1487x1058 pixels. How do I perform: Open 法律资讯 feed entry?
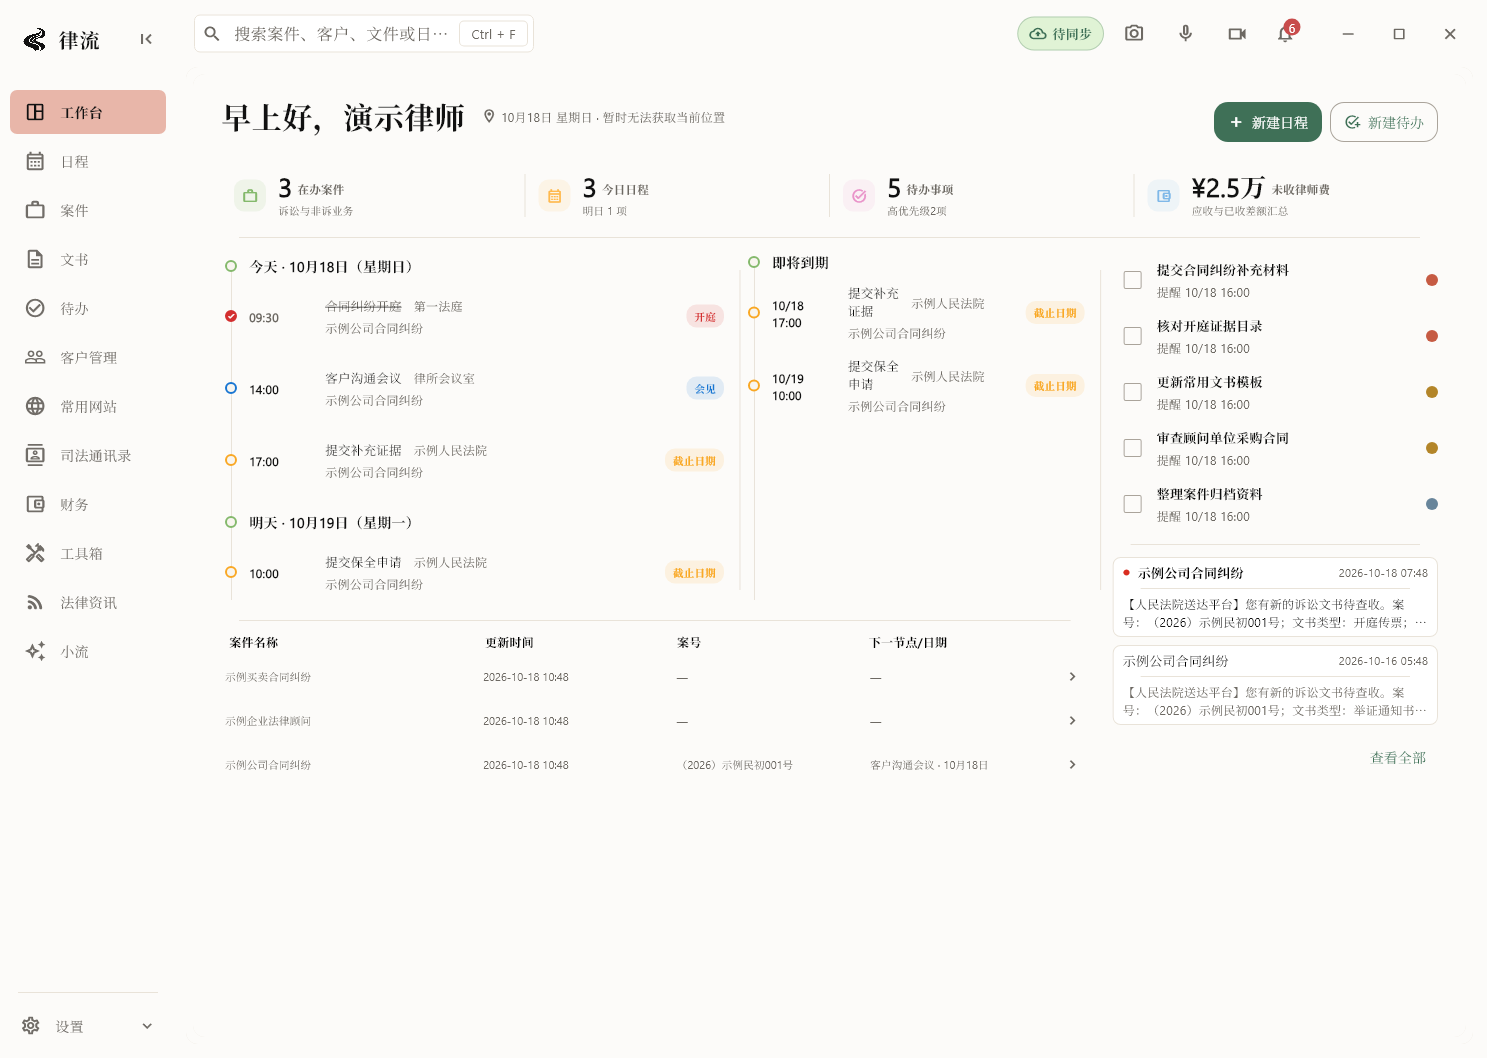click(88, 602)
